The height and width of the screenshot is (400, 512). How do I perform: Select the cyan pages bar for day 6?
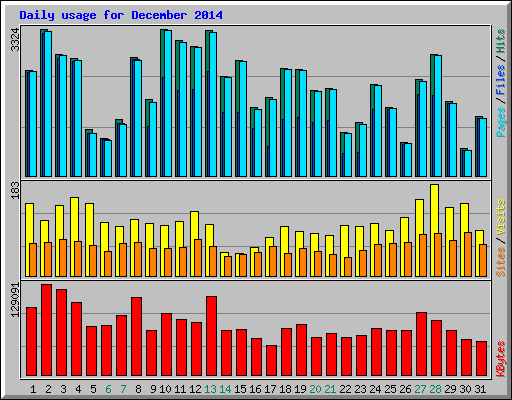(108, 158)
